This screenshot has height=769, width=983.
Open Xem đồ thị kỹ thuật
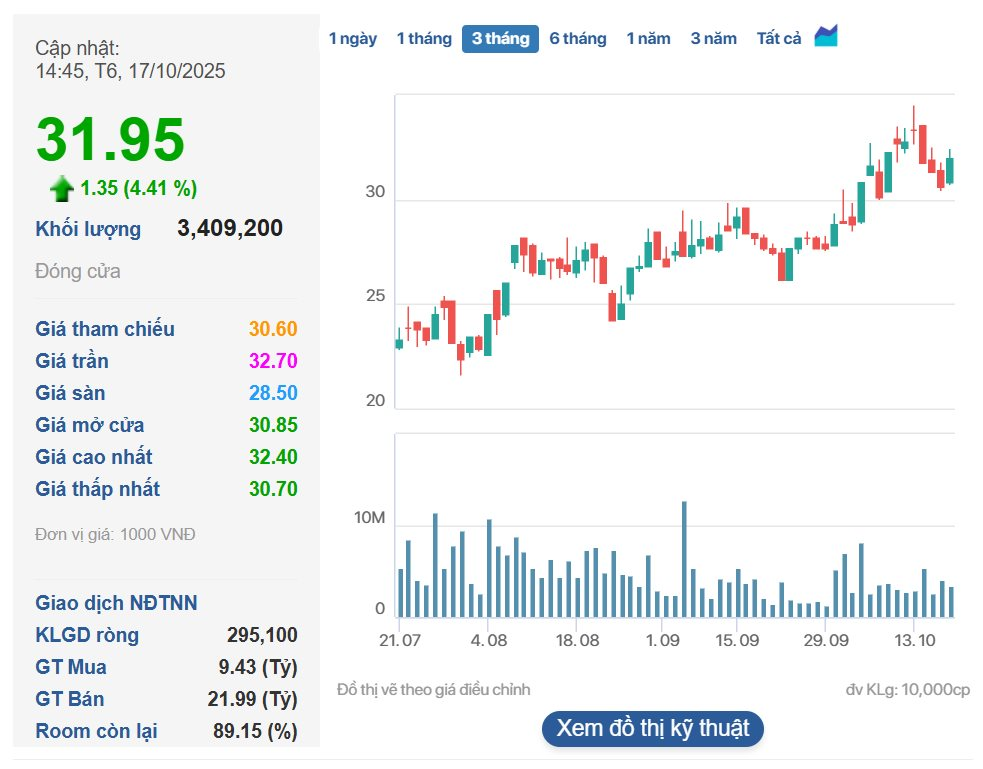652,728
